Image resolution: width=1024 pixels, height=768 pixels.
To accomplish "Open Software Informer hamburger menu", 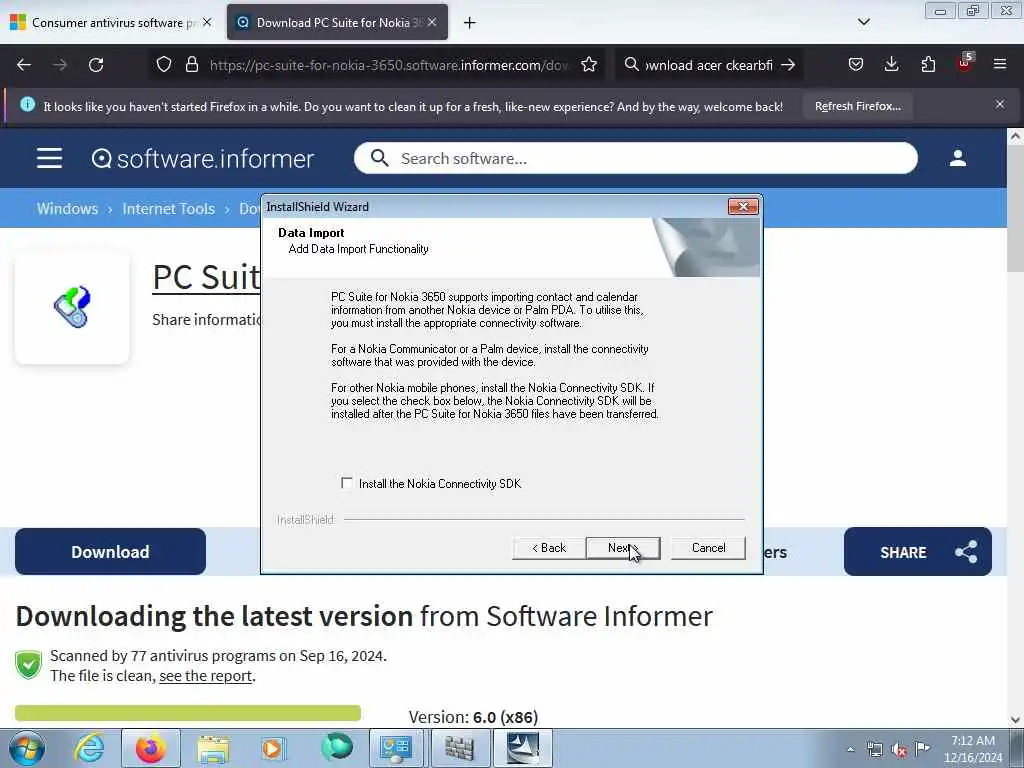I will pyautogui.click(x=50, y=158).
